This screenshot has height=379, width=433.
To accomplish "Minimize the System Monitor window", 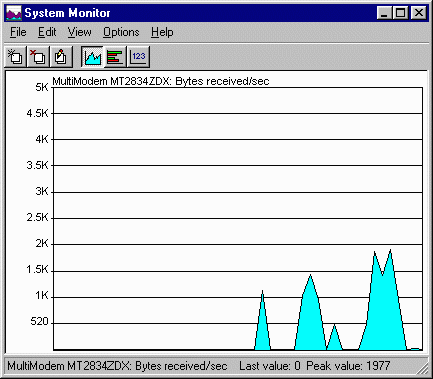I will click(x=384, y=13).
